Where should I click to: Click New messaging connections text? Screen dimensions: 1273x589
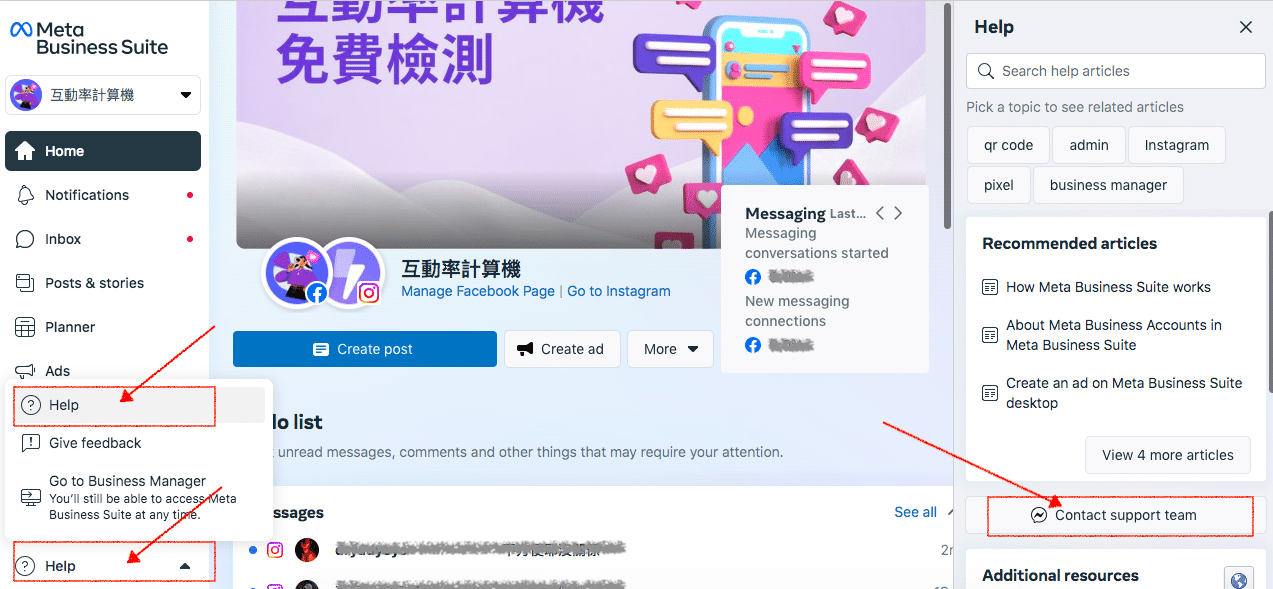[x=797, y=311]
